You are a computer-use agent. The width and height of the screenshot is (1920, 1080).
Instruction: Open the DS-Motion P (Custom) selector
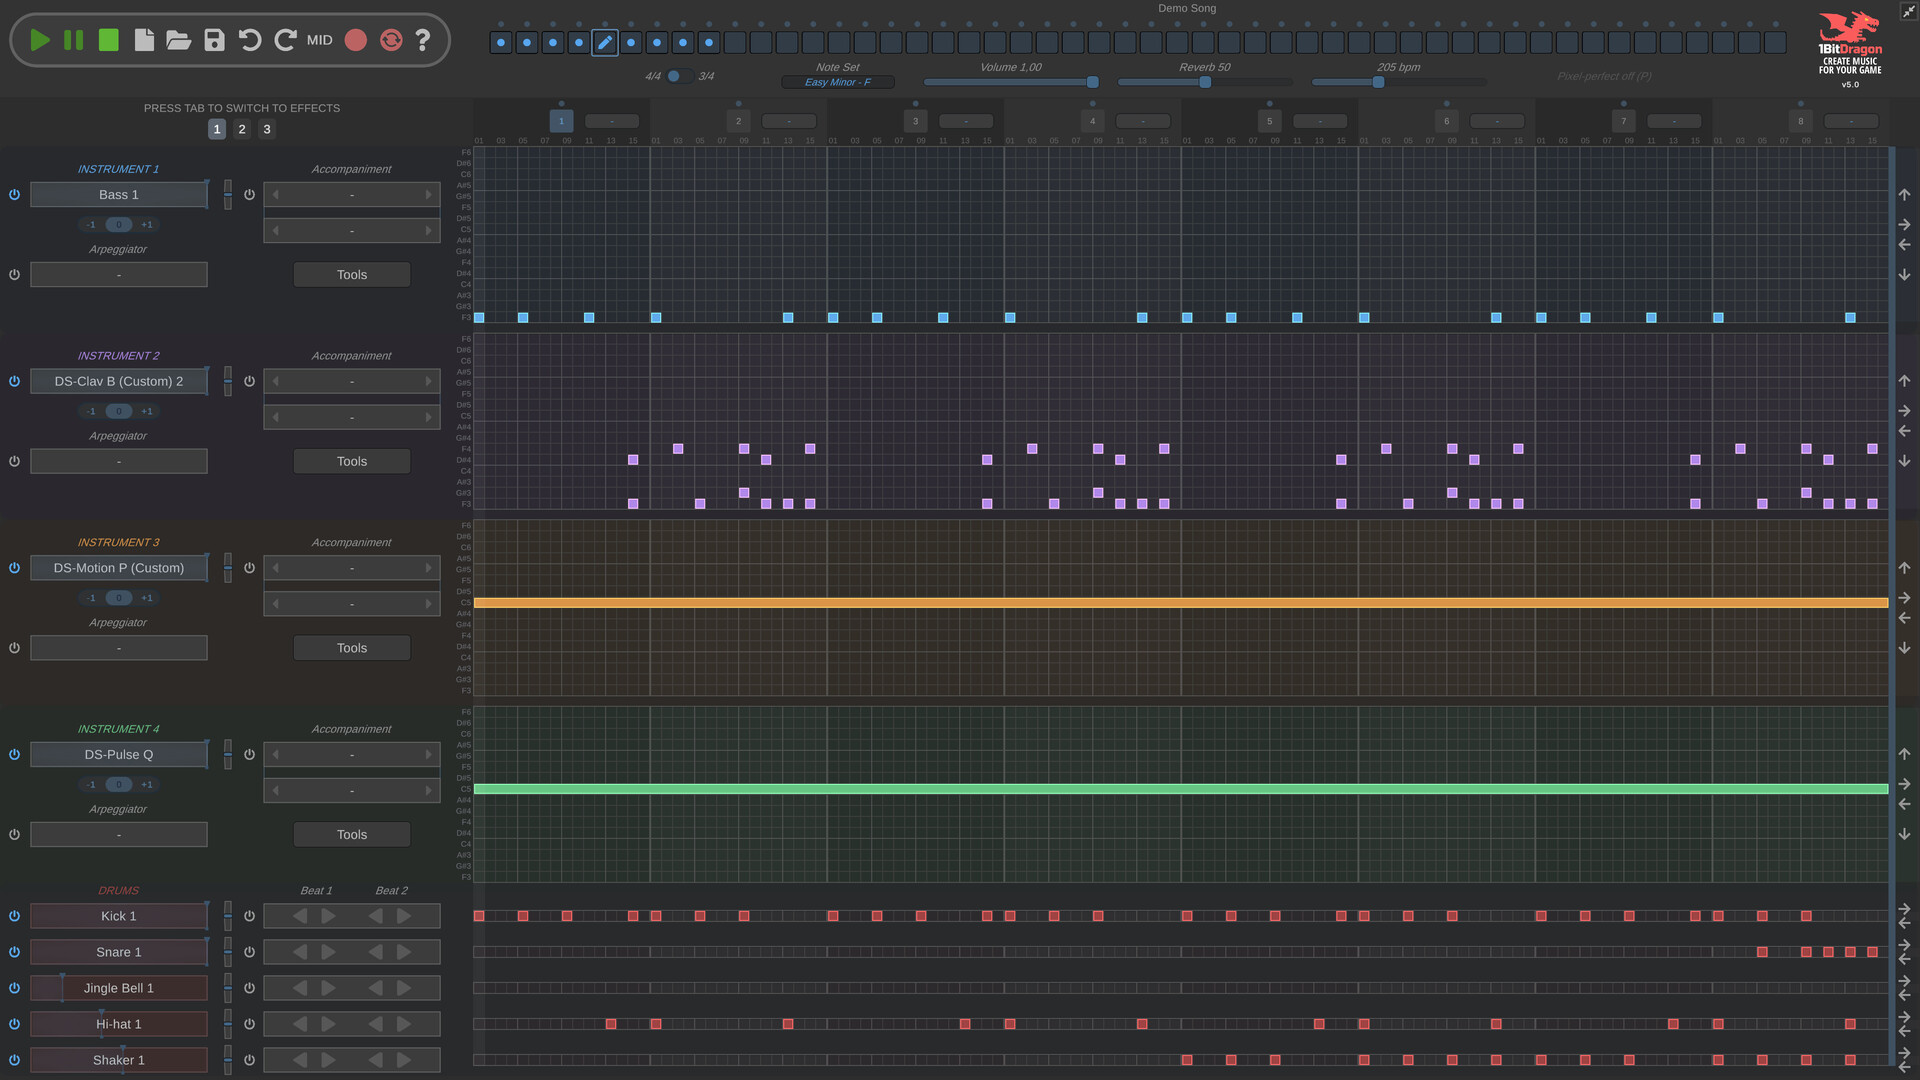[119, 568]
